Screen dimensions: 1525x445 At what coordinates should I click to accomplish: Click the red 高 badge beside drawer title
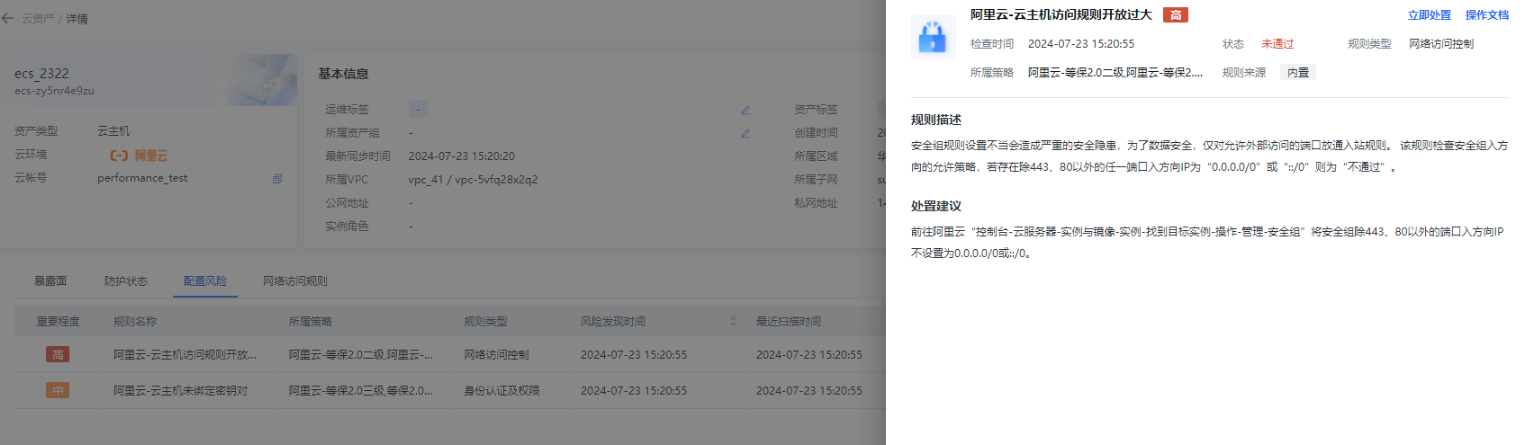click(x=1175, y=15)
